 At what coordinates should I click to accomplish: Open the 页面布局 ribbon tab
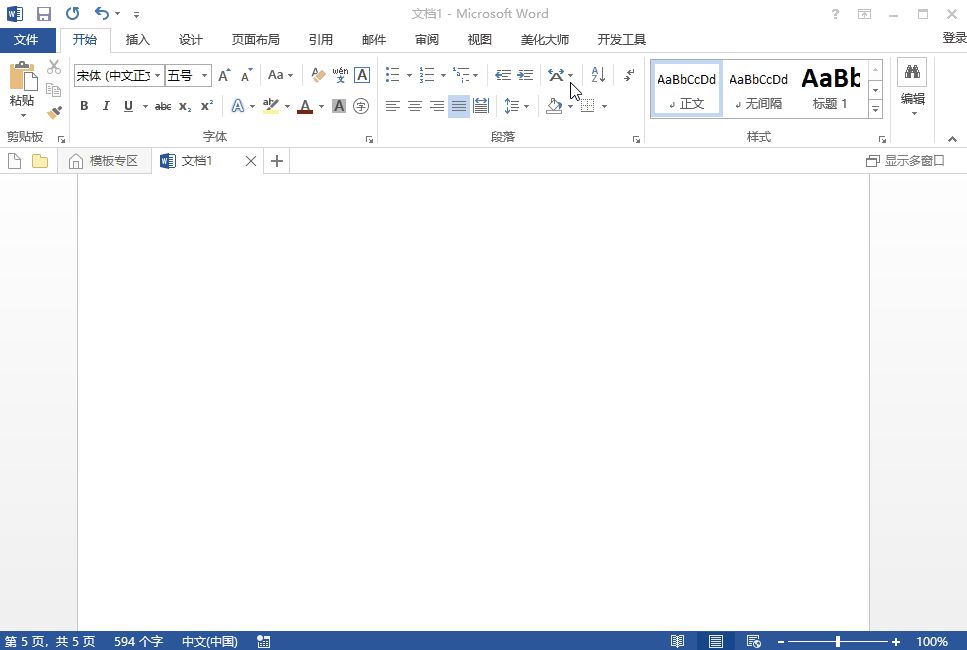pyautogui.click(x=255, y=40)
